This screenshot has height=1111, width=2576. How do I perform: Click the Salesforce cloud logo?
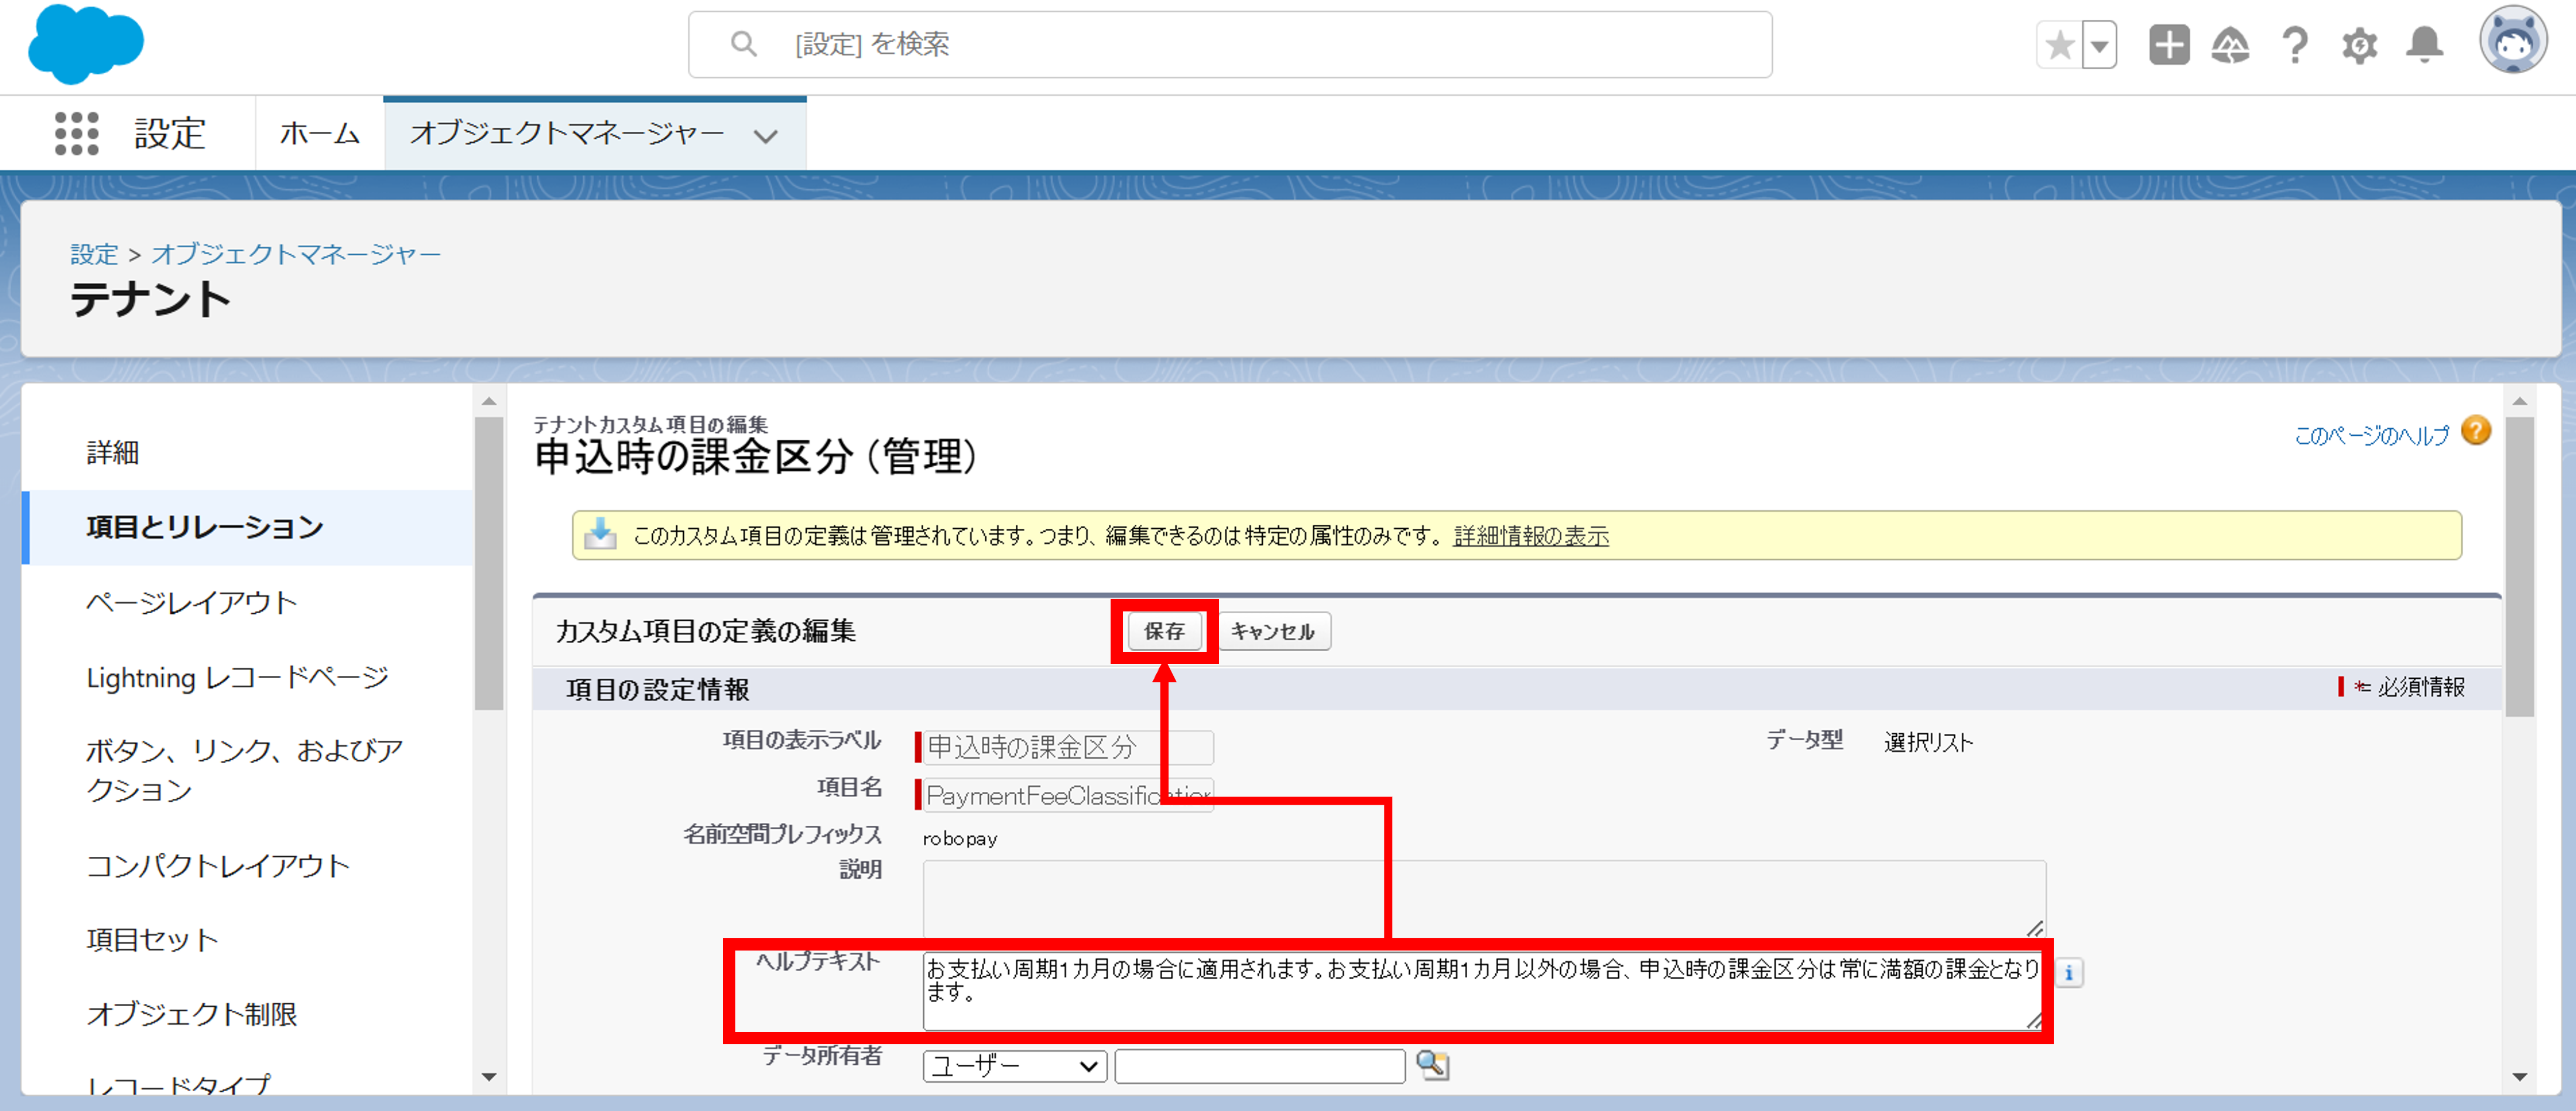pos(86,44)
